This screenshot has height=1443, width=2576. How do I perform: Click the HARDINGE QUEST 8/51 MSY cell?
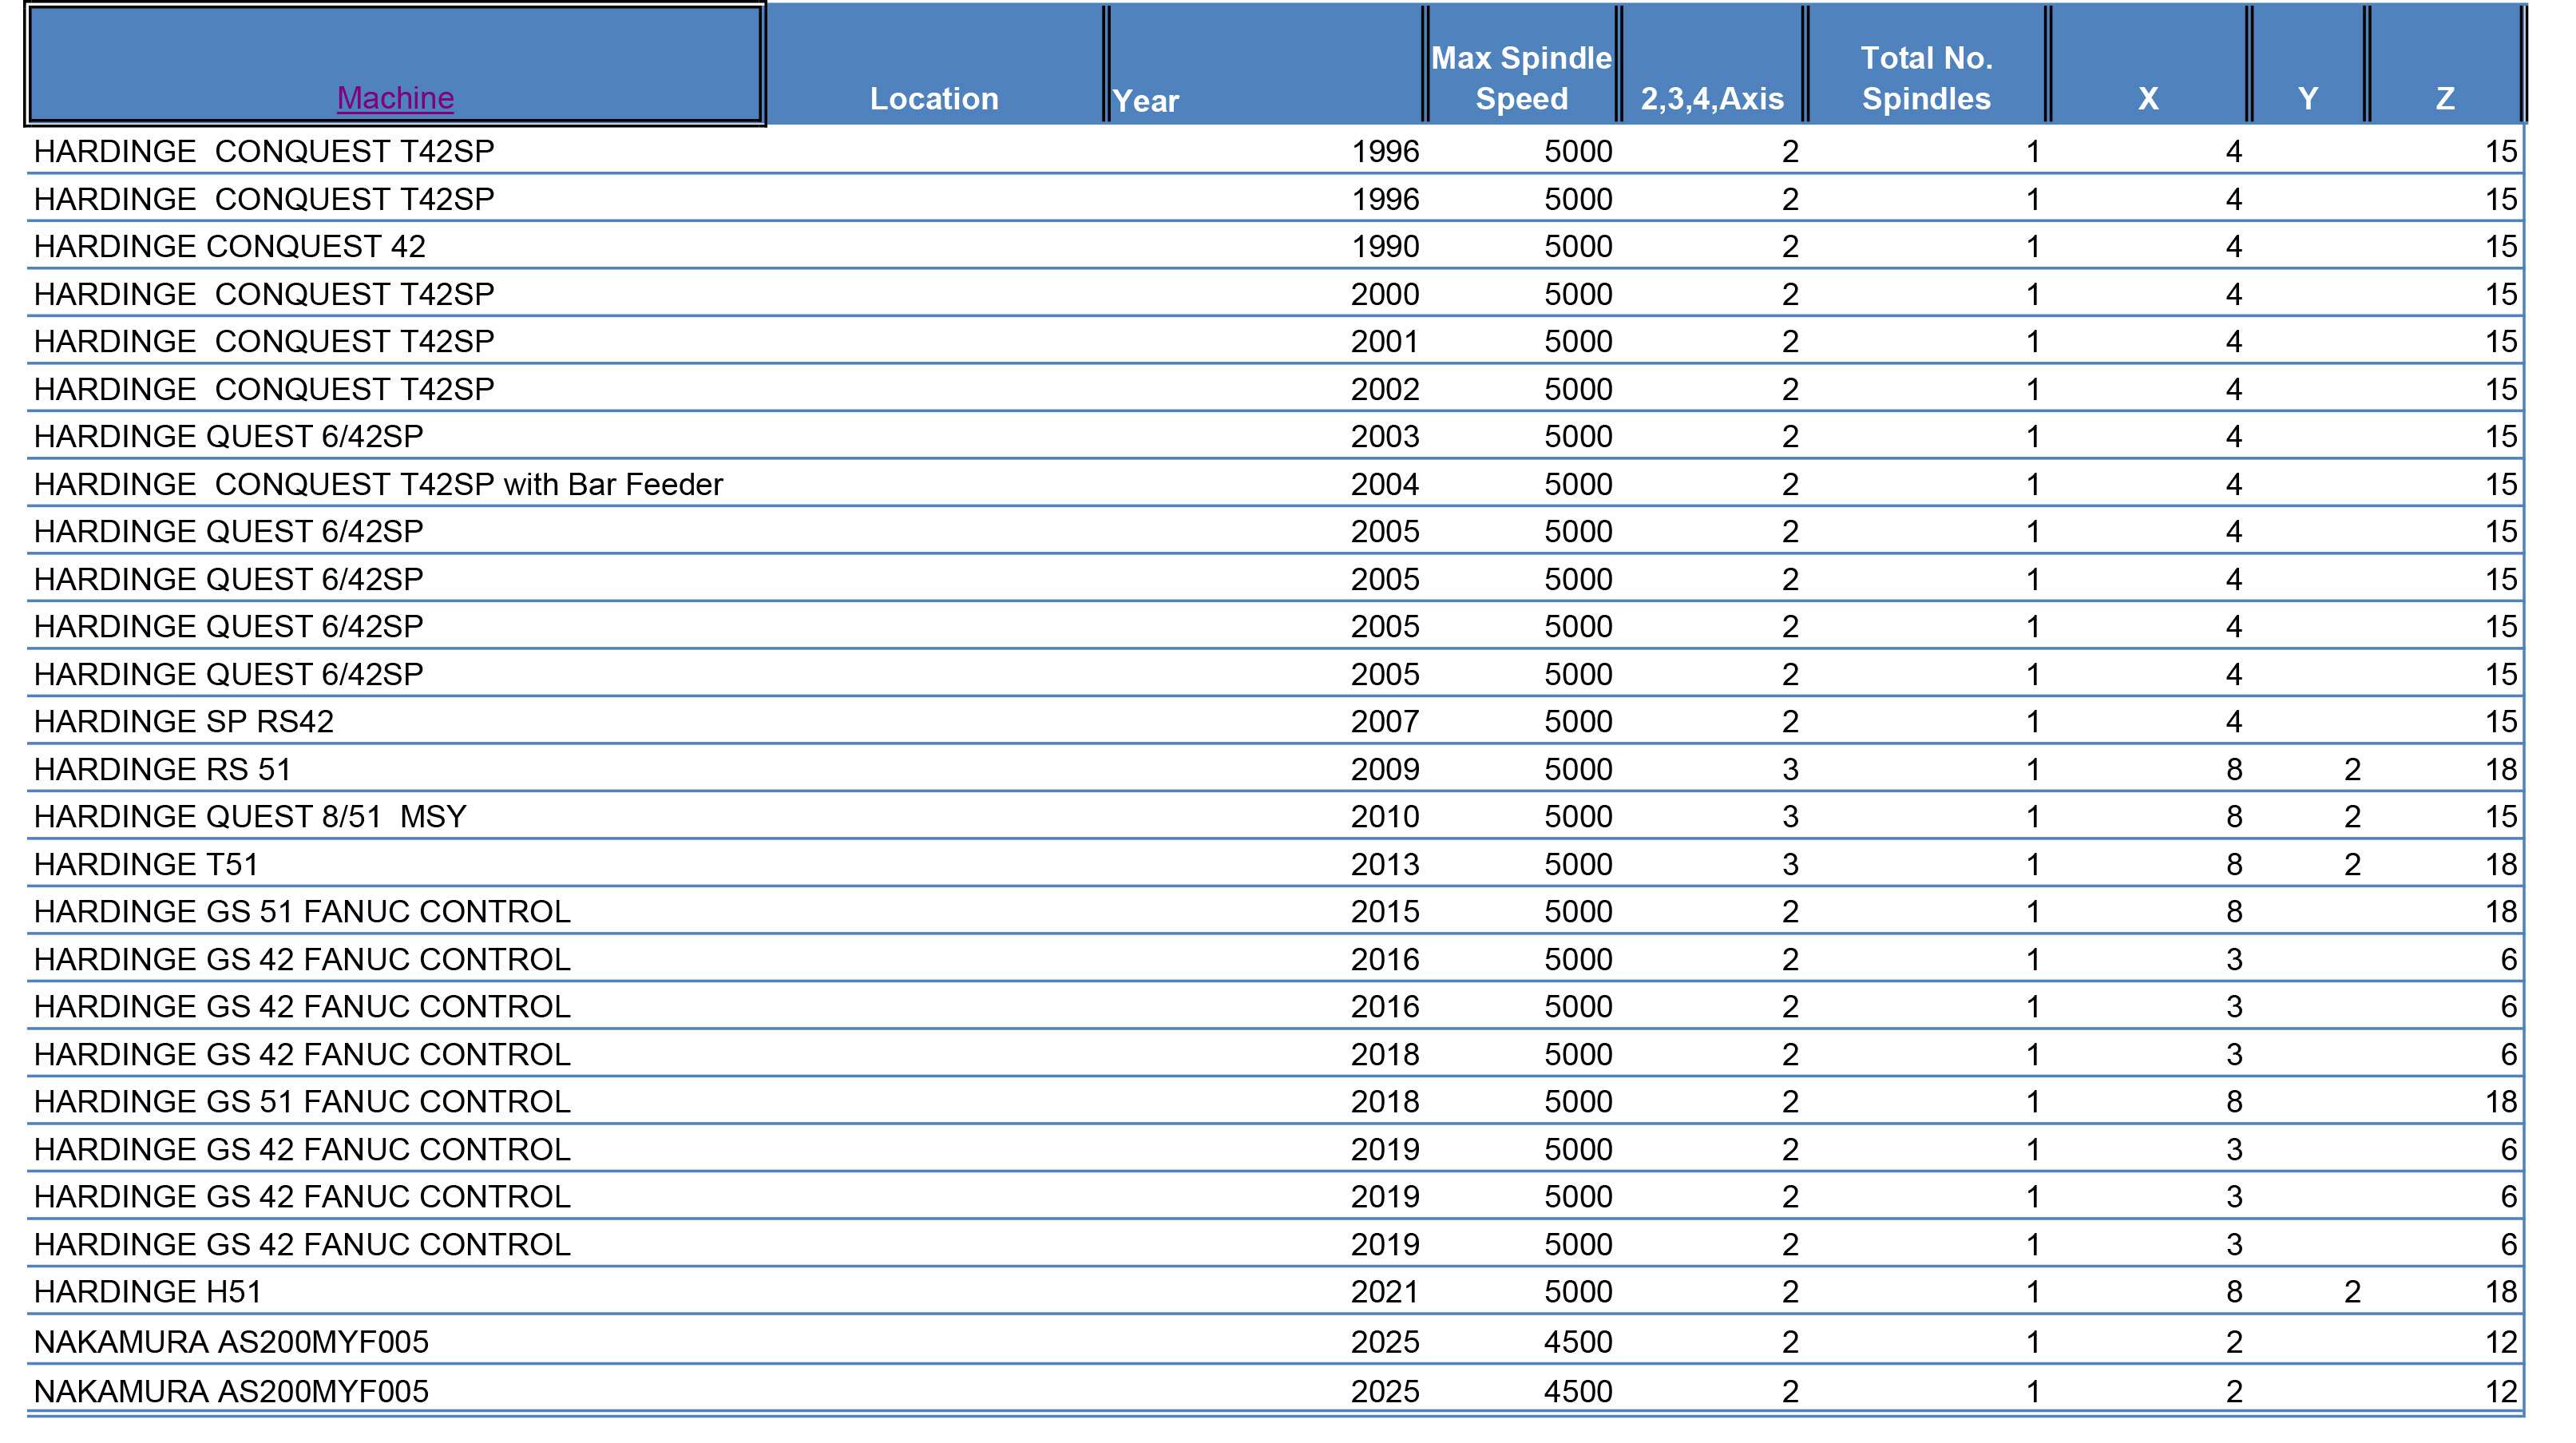(x=250, y=816)
